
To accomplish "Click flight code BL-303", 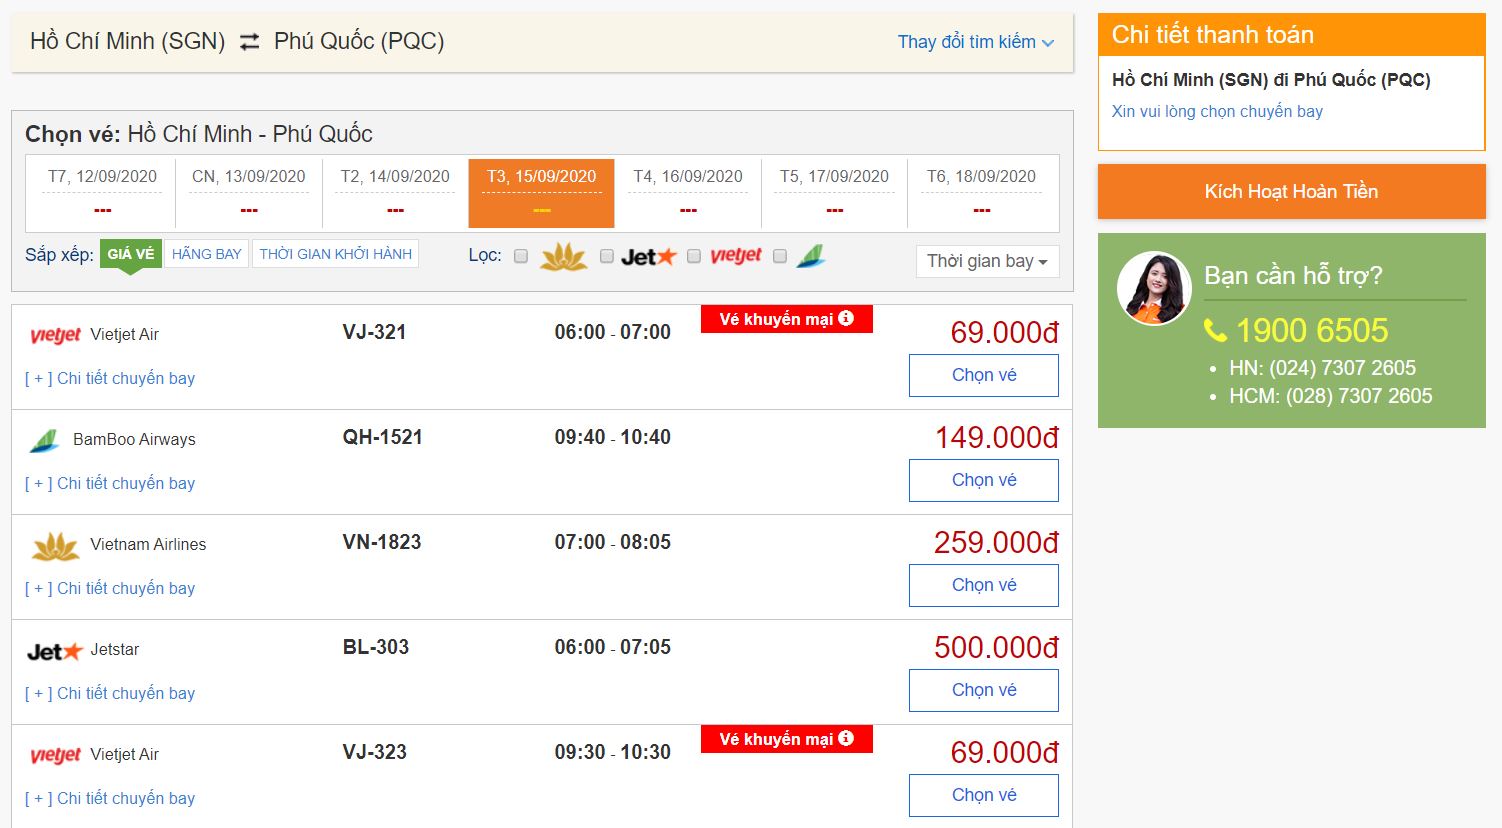I will tap(376, 647).
